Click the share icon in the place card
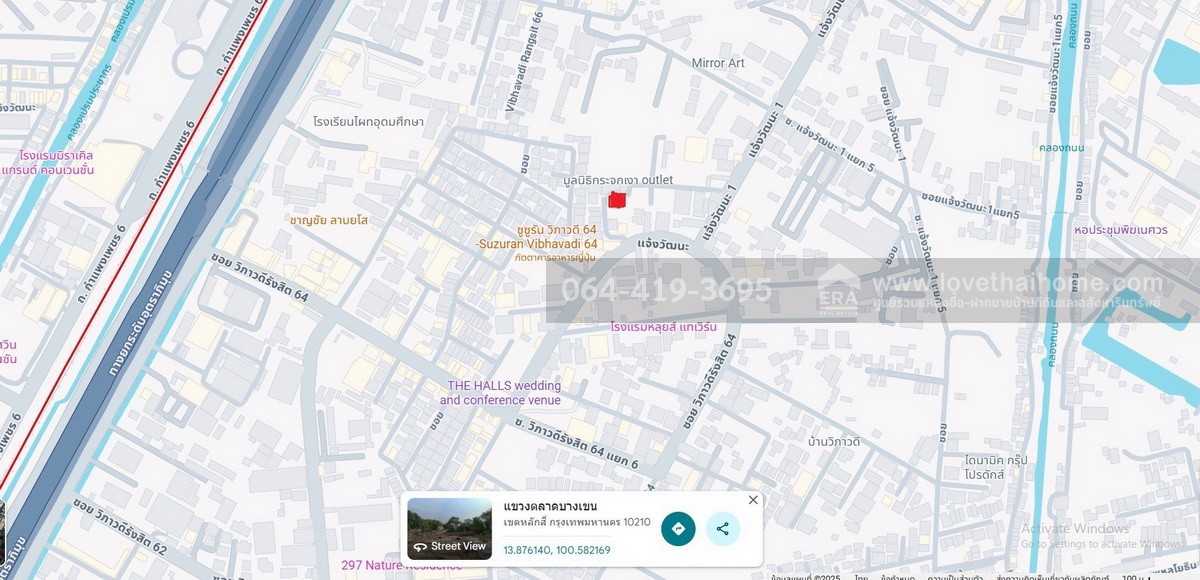Image resolution: width=1200 pixels, height=580 pixels. (x=723, y=529)
